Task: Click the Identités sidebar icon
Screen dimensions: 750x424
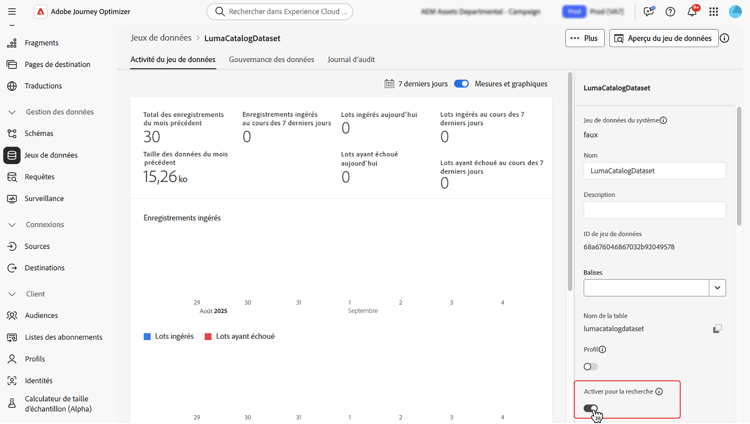Action: tap(12, 381)
